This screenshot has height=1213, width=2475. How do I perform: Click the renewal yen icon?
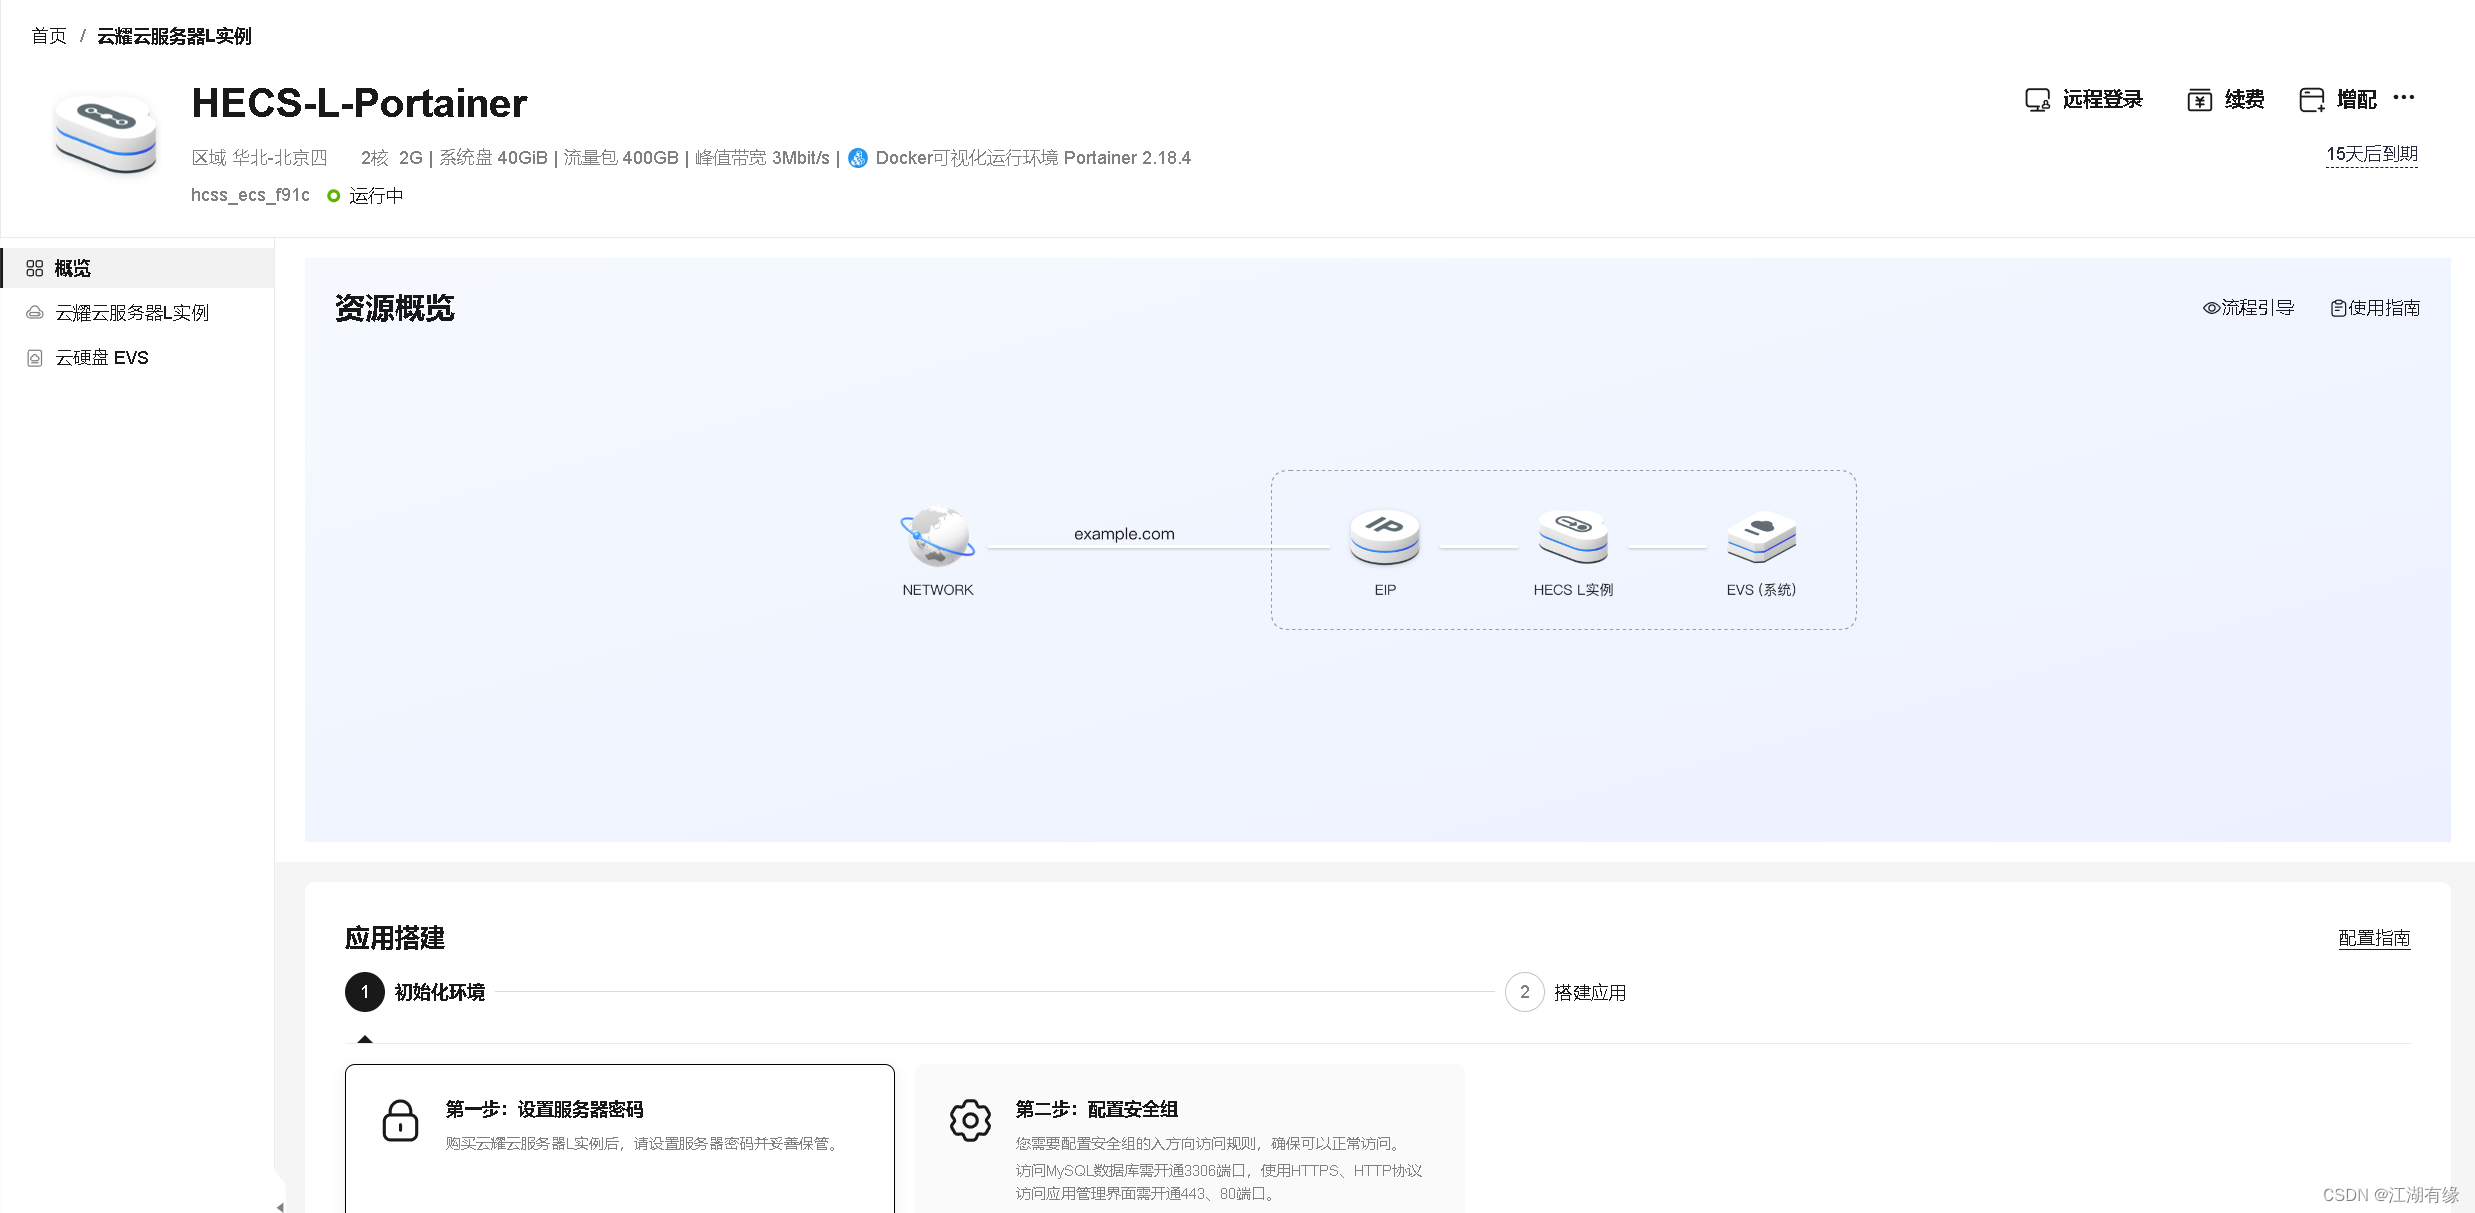tap(2199, 100)
